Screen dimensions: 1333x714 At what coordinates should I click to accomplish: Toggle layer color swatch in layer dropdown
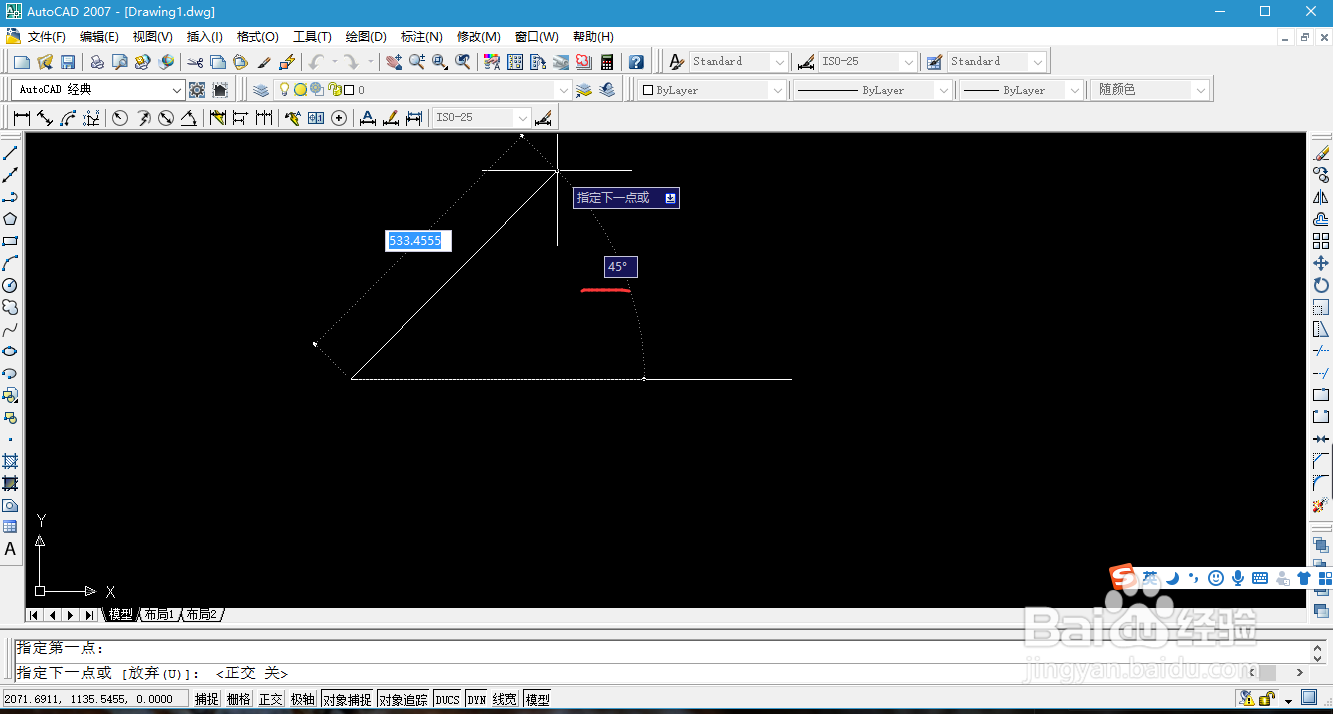click(348, 90)
